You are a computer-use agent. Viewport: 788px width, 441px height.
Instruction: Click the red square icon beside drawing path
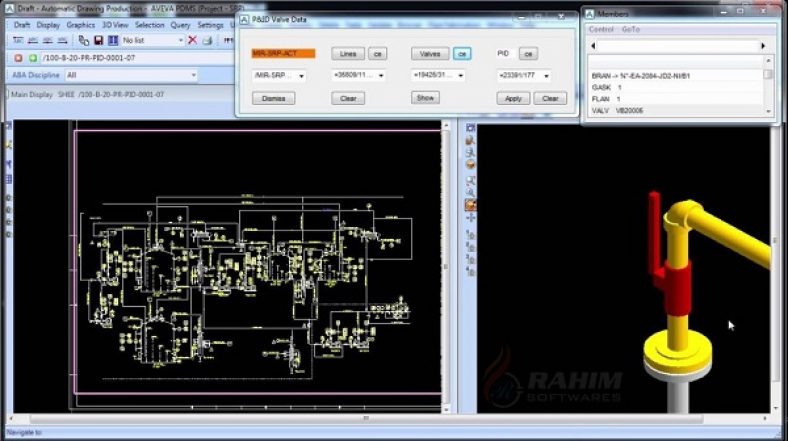(18, 58)
